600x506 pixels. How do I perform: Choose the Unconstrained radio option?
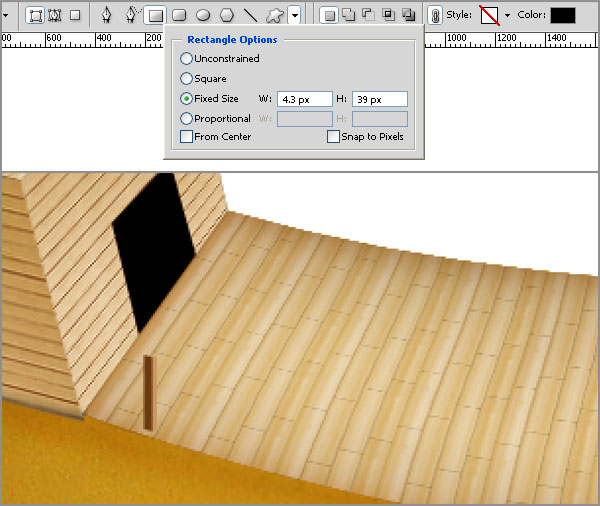pos(187,59)
